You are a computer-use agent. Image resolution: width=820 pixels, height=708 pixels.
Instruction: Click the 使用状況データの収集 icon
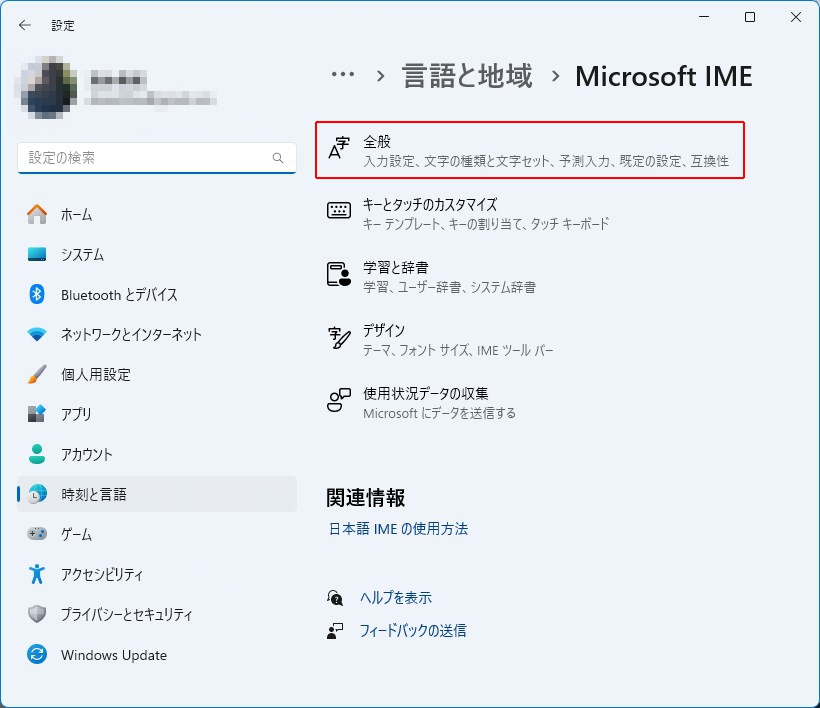tap(339, 401)
